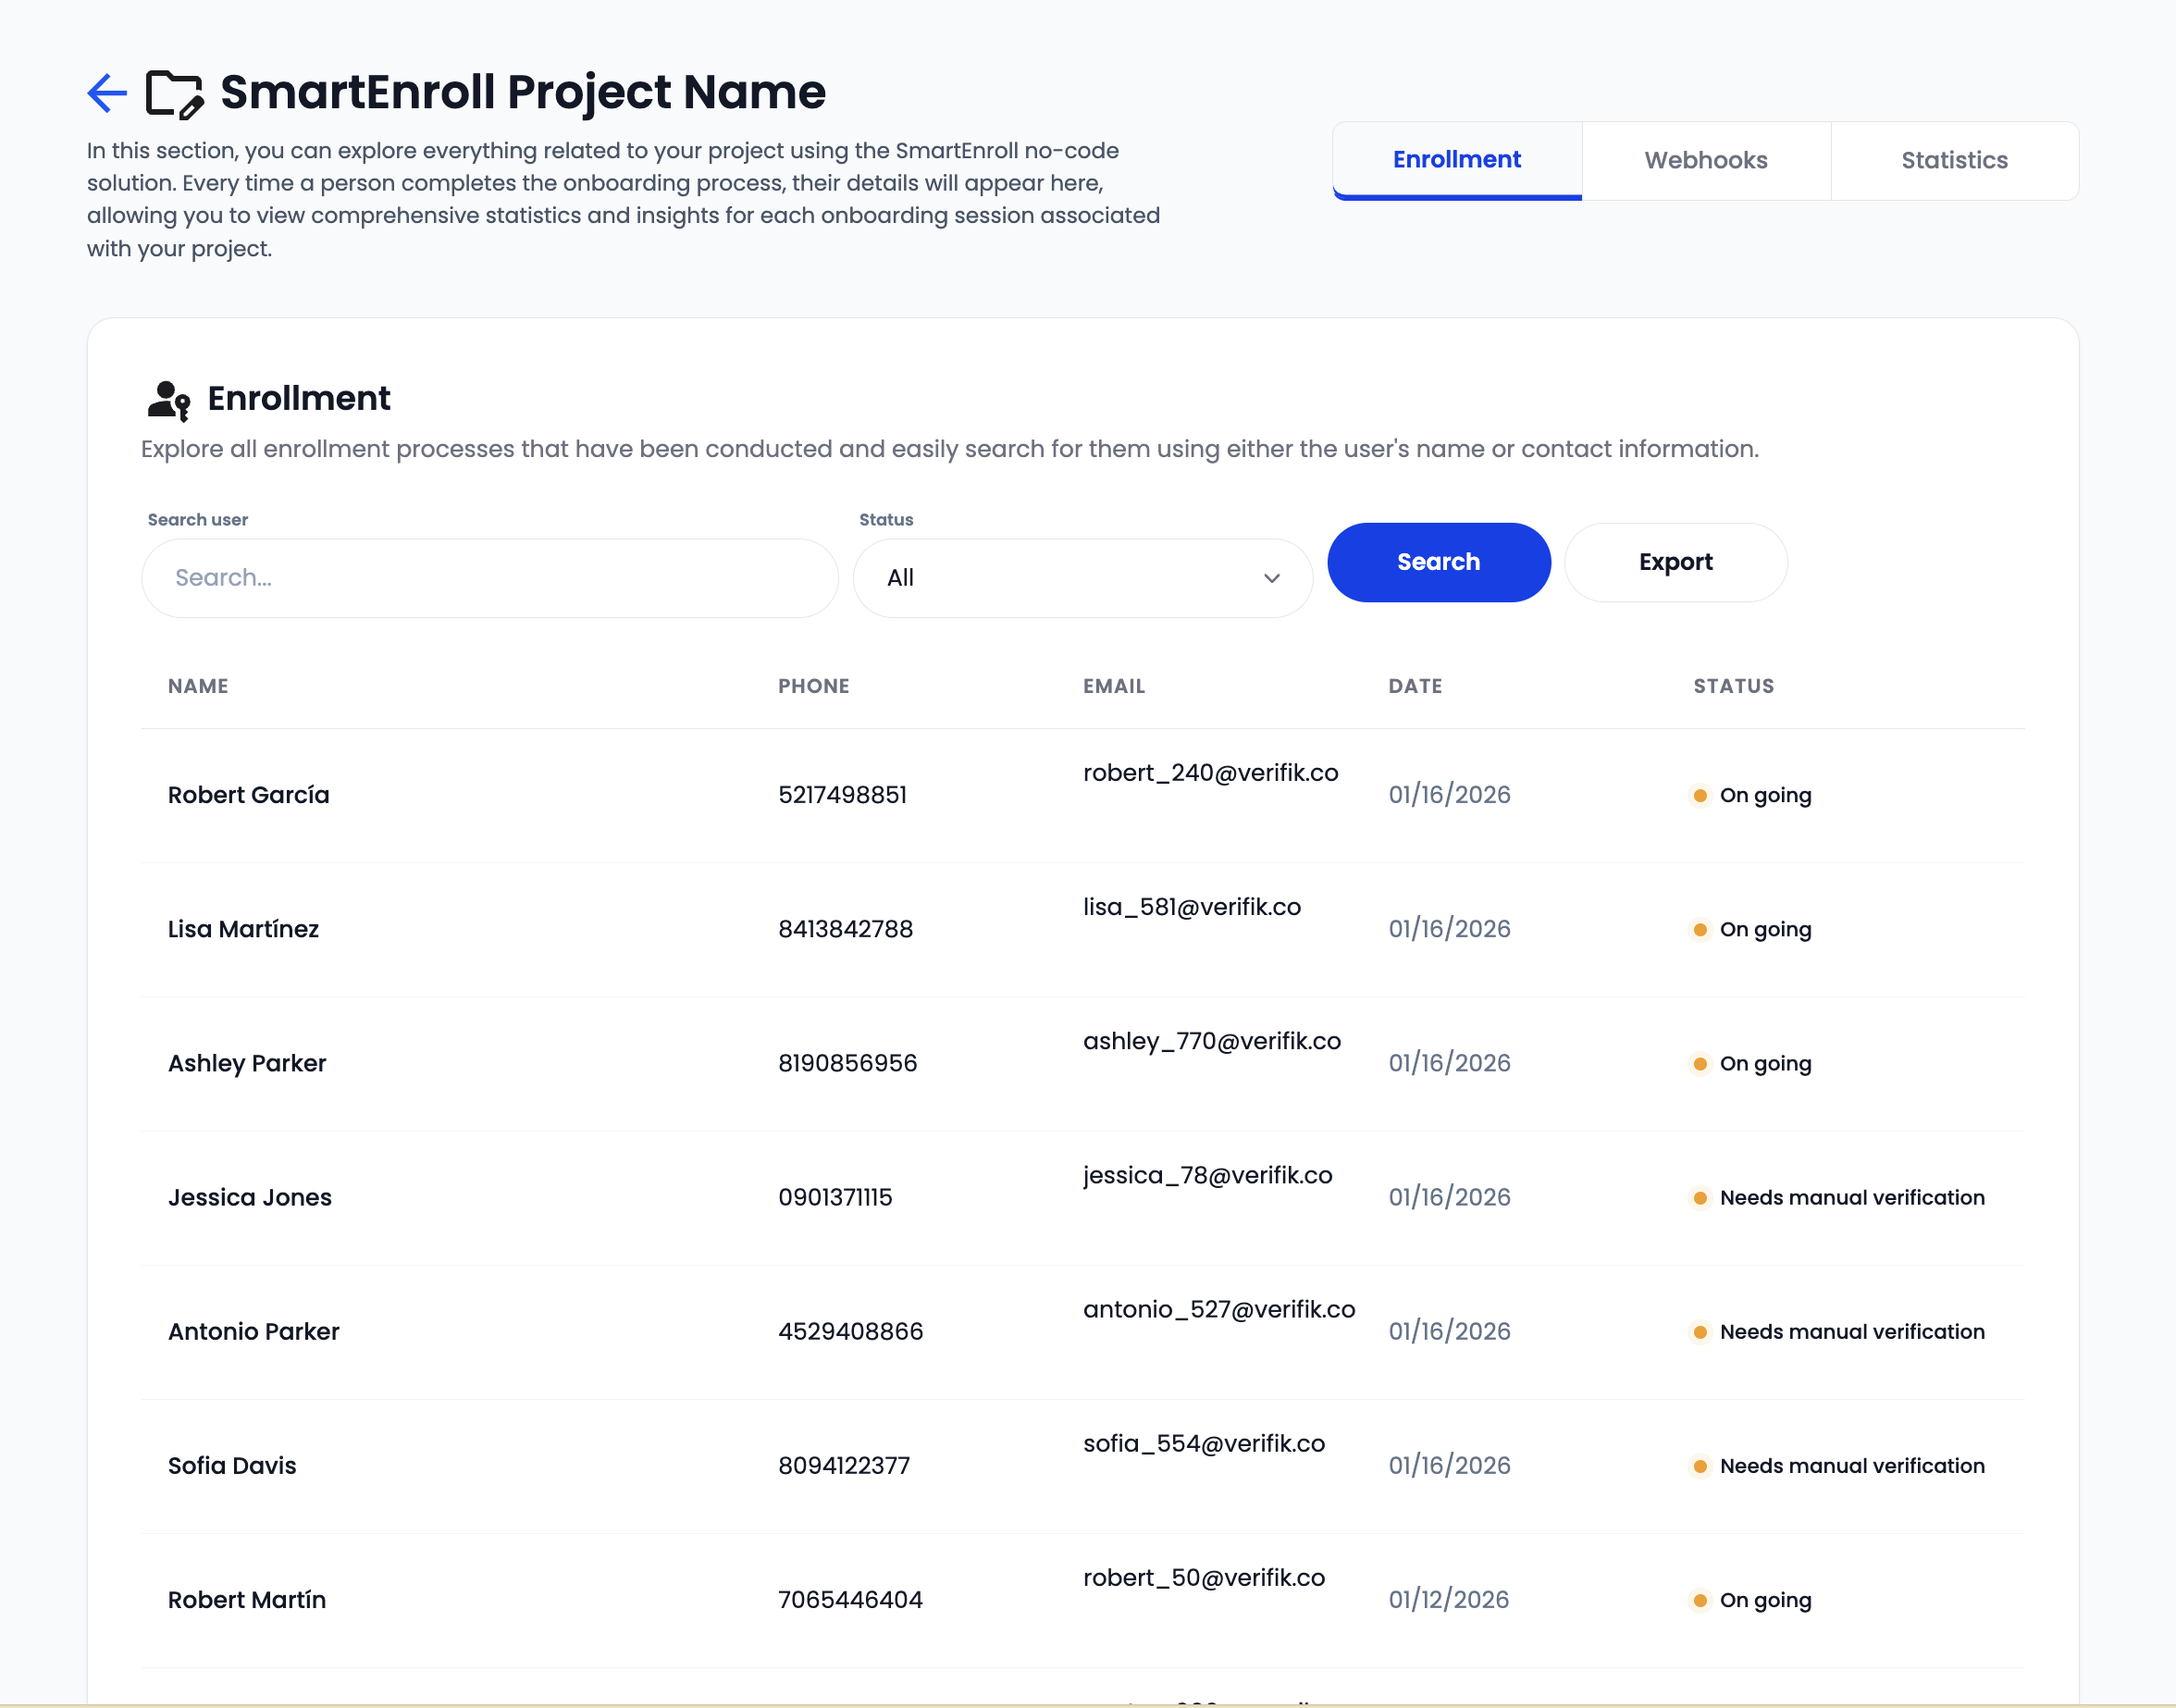Screen dimensions: 2176x1708
Task: Click the NAME column header
Action: (x=198, y=686)
